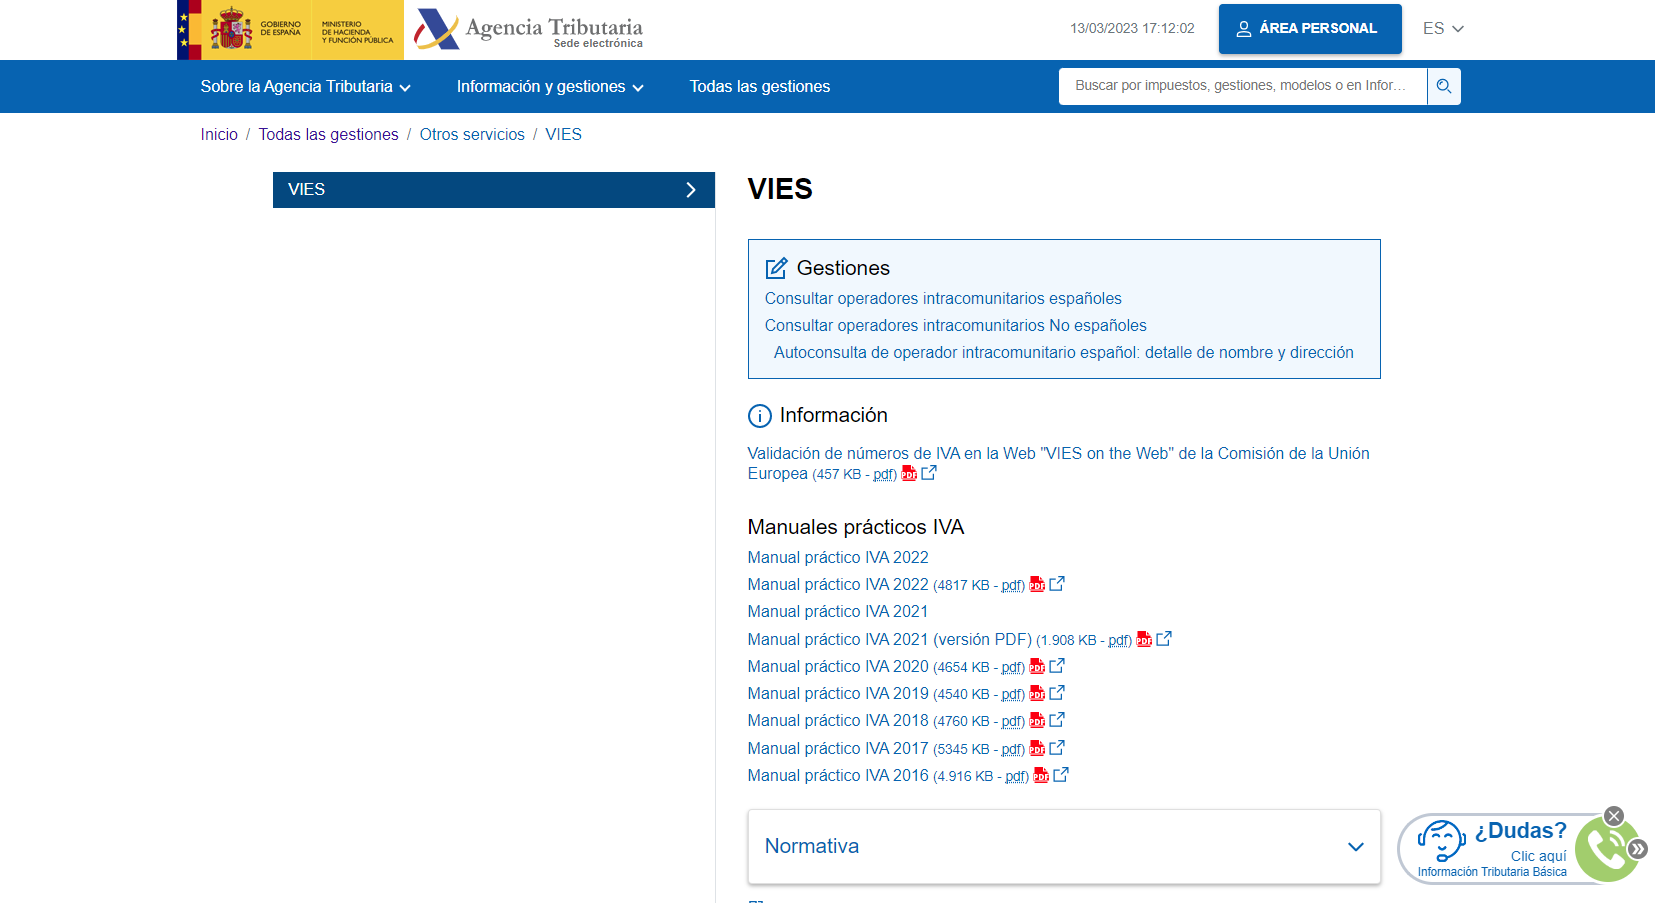Click the information circle icon beside Información
Image resolution: width=1655 pixels, height=903 pixels.
[759, 415]
